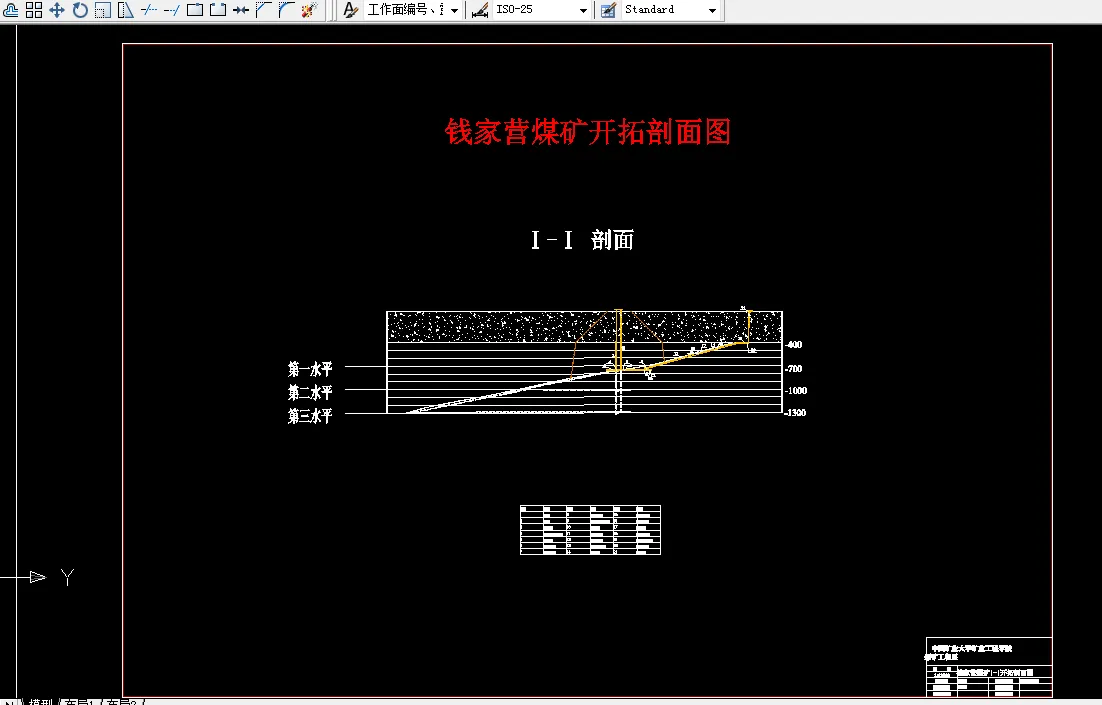Select the Pan Realtime tool
Image resolution: width=1102 pixels, height=705 pixels.
pos(57,9)
